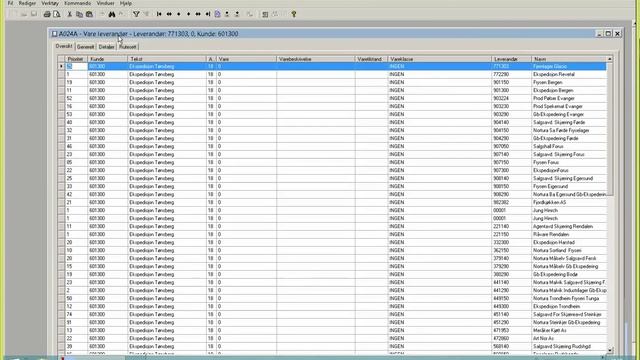The width and height of the screenshot is (640, 360).
Task: Click the Cut scissors icon
Action: pos(70,14)
